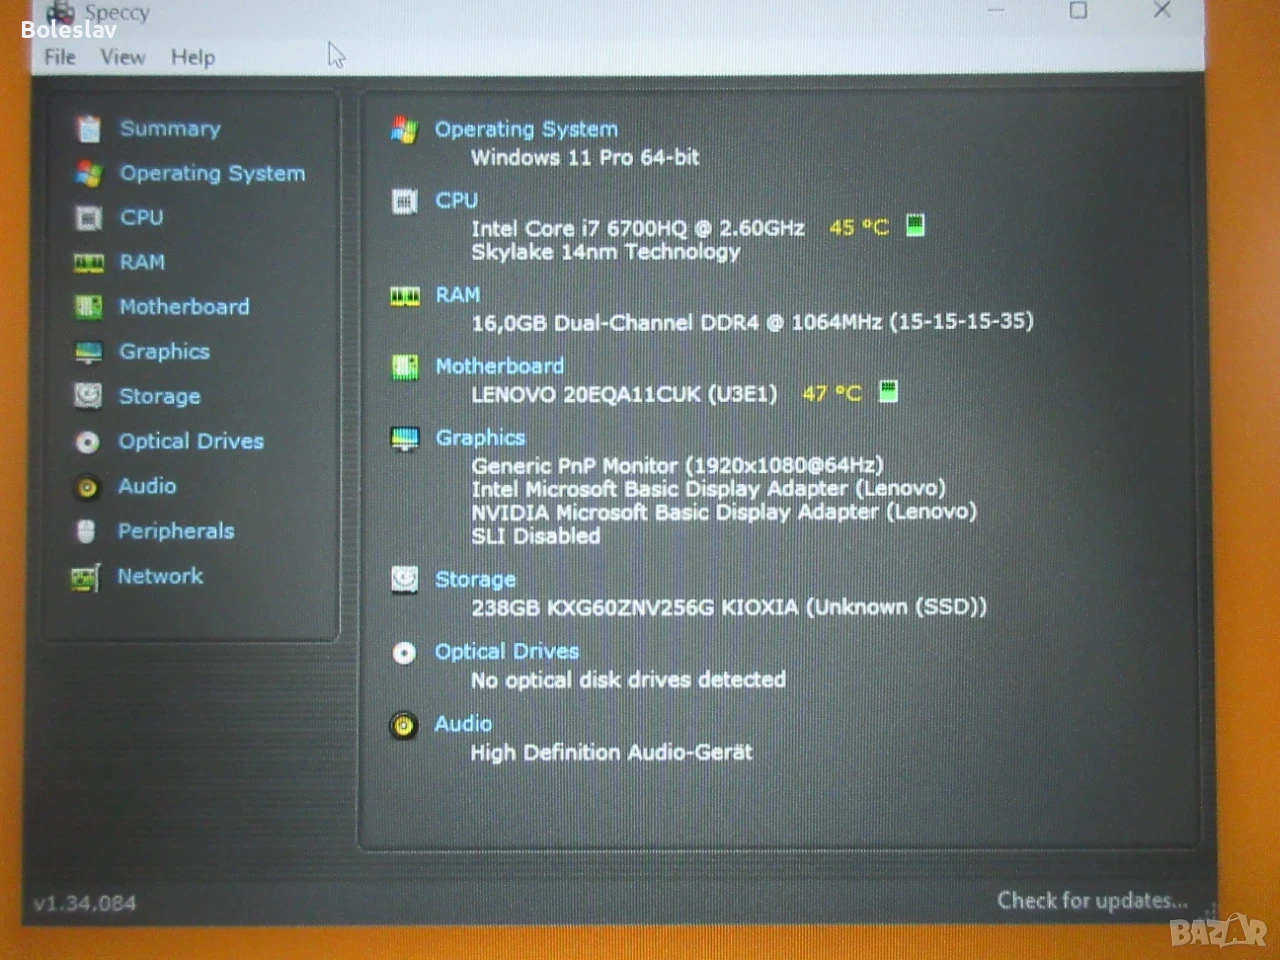This screenshot has height=960, width=1280.
Task: Click the Audio heading link in summary
Action: [463, 724]
